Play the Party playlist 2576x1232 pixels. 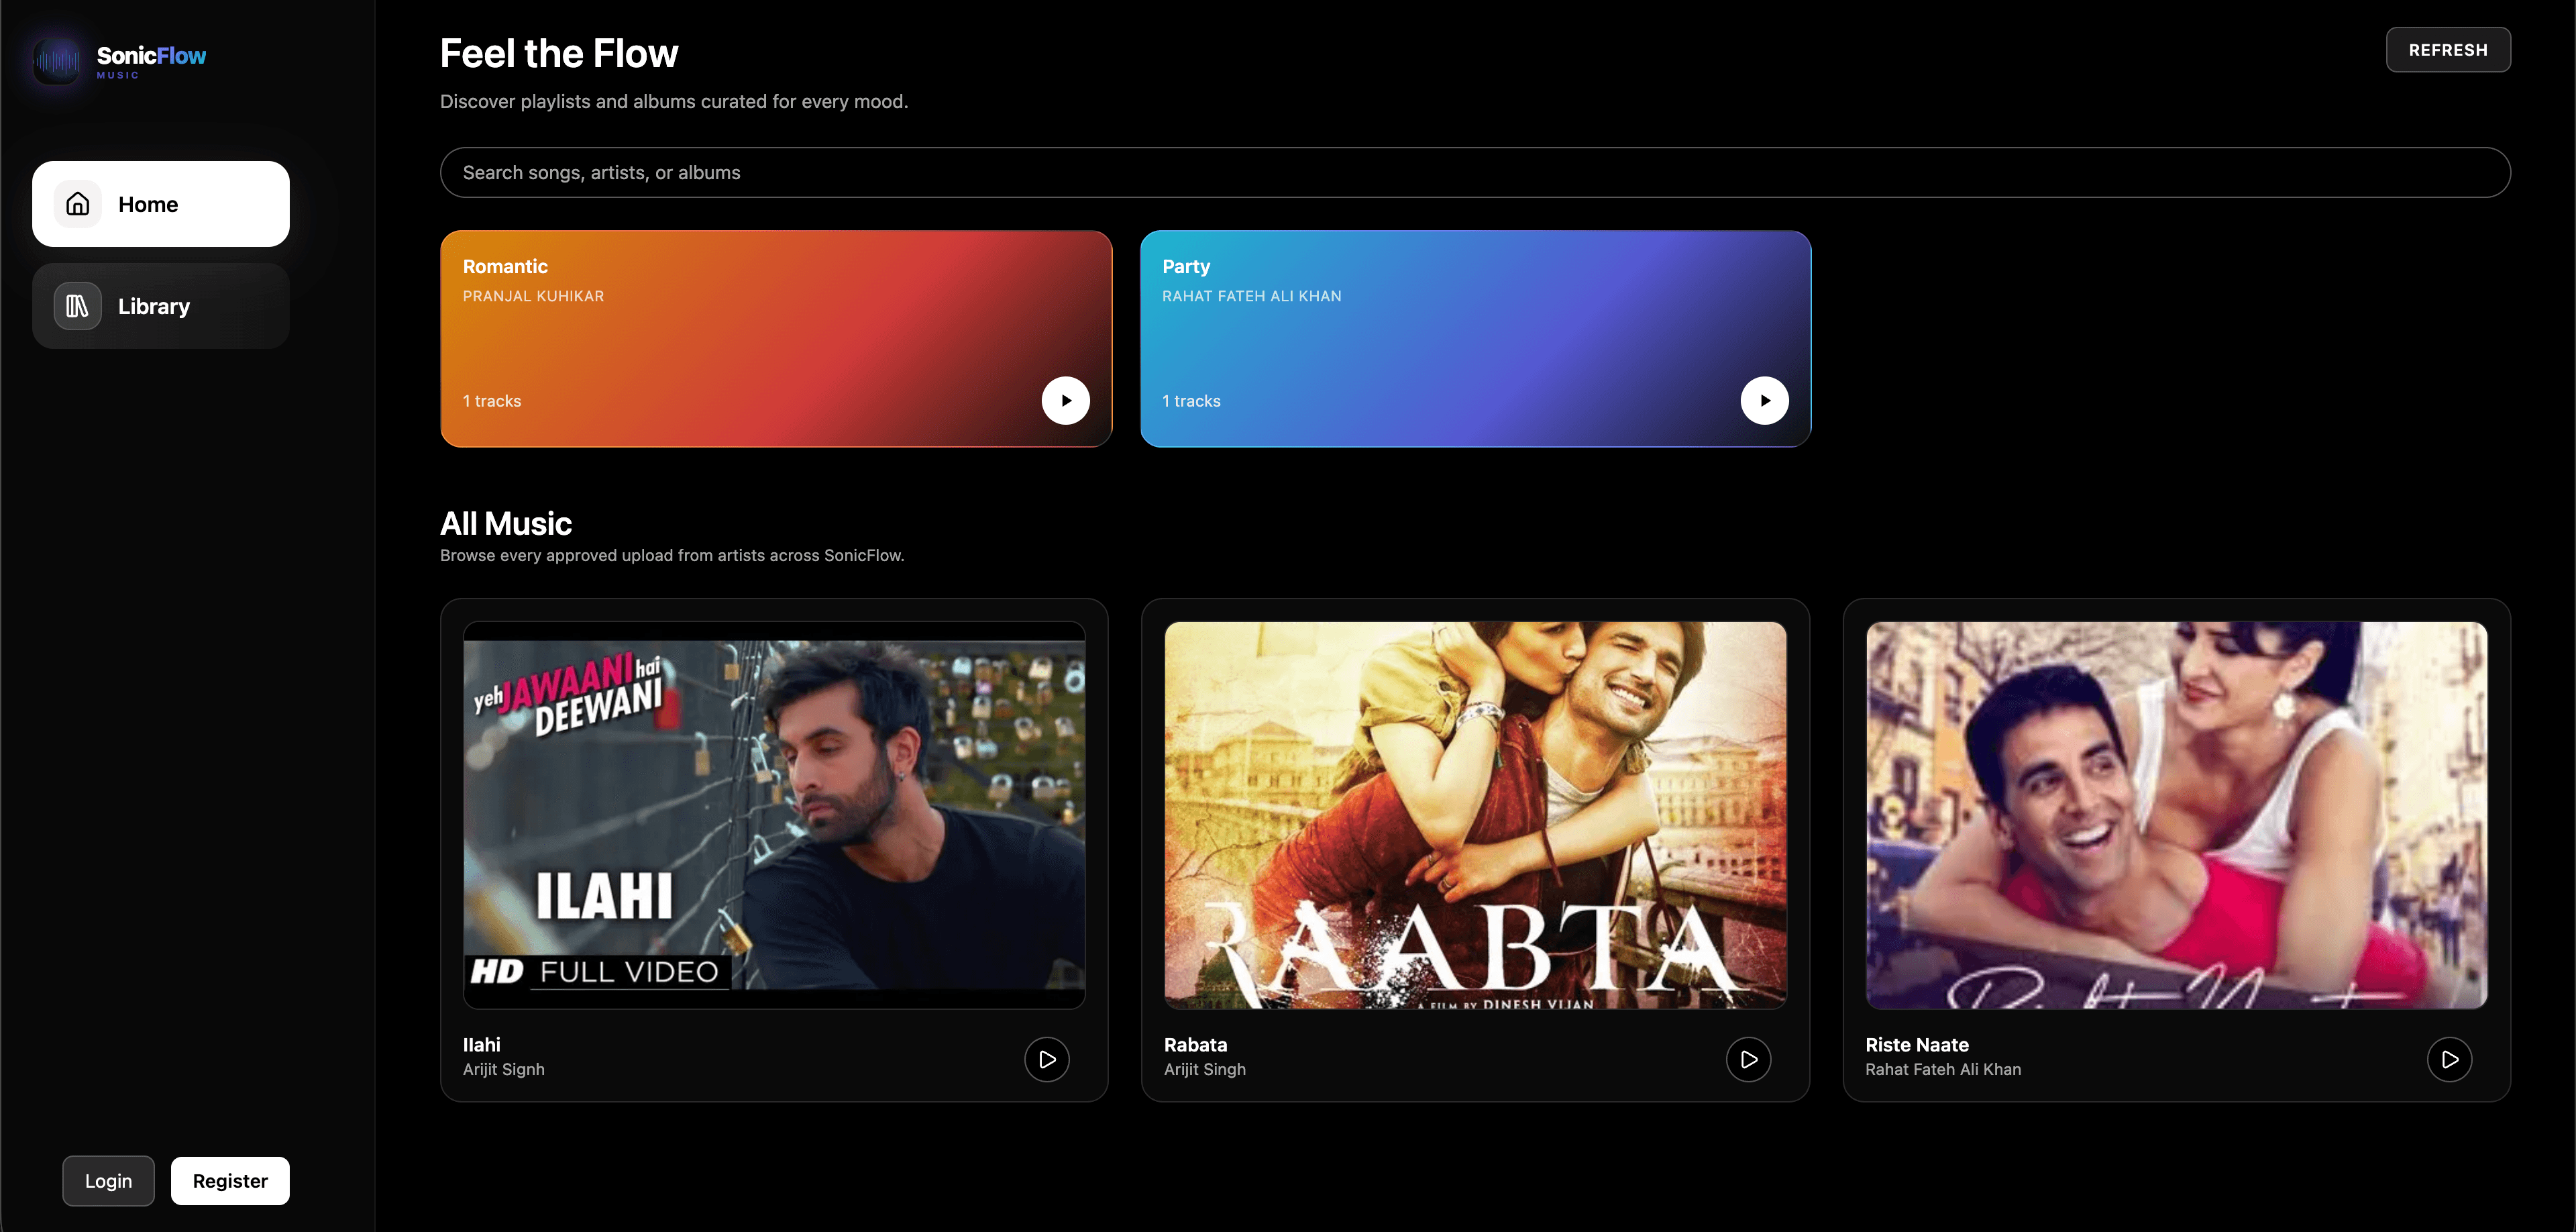[1764, 400]
